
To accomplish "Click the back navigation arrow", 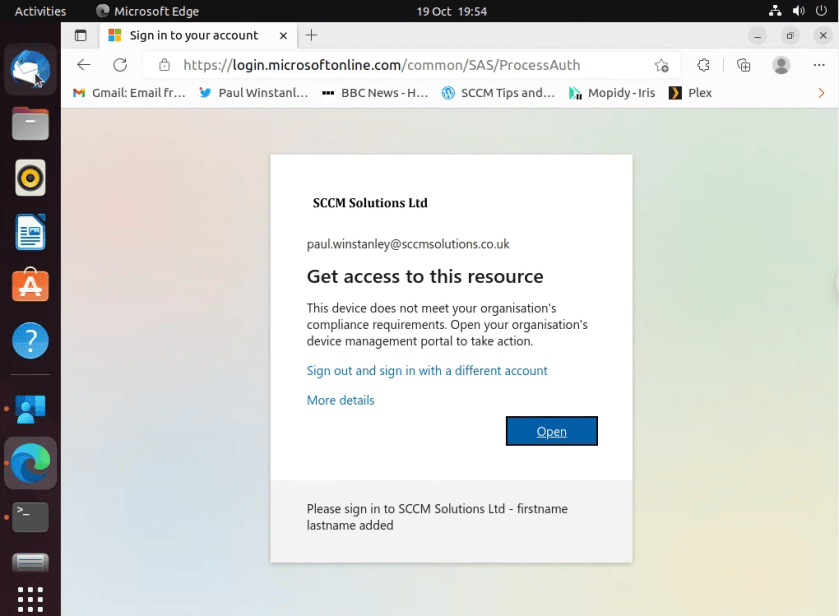I will point(84,64).
